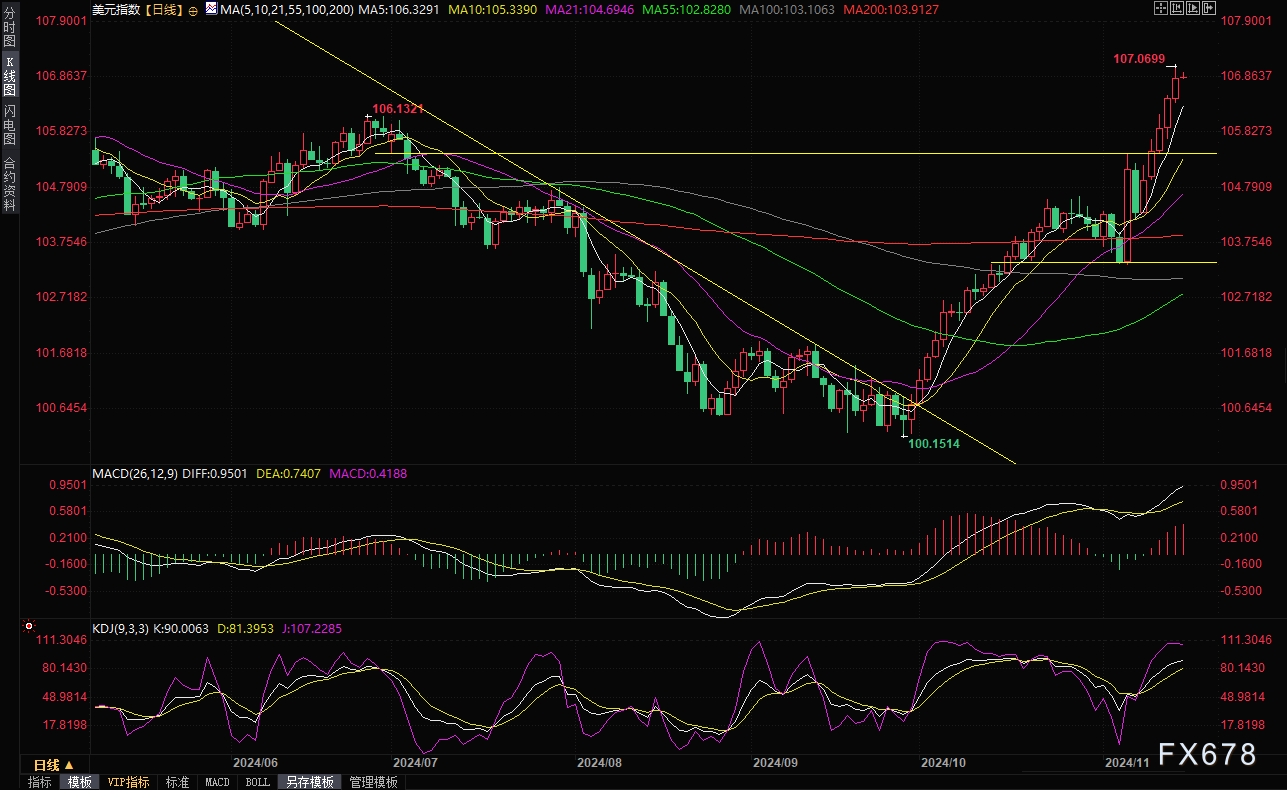Apply the BOLL indicator template
Viewport: 1287px width, 790px height.
[257, 782]
